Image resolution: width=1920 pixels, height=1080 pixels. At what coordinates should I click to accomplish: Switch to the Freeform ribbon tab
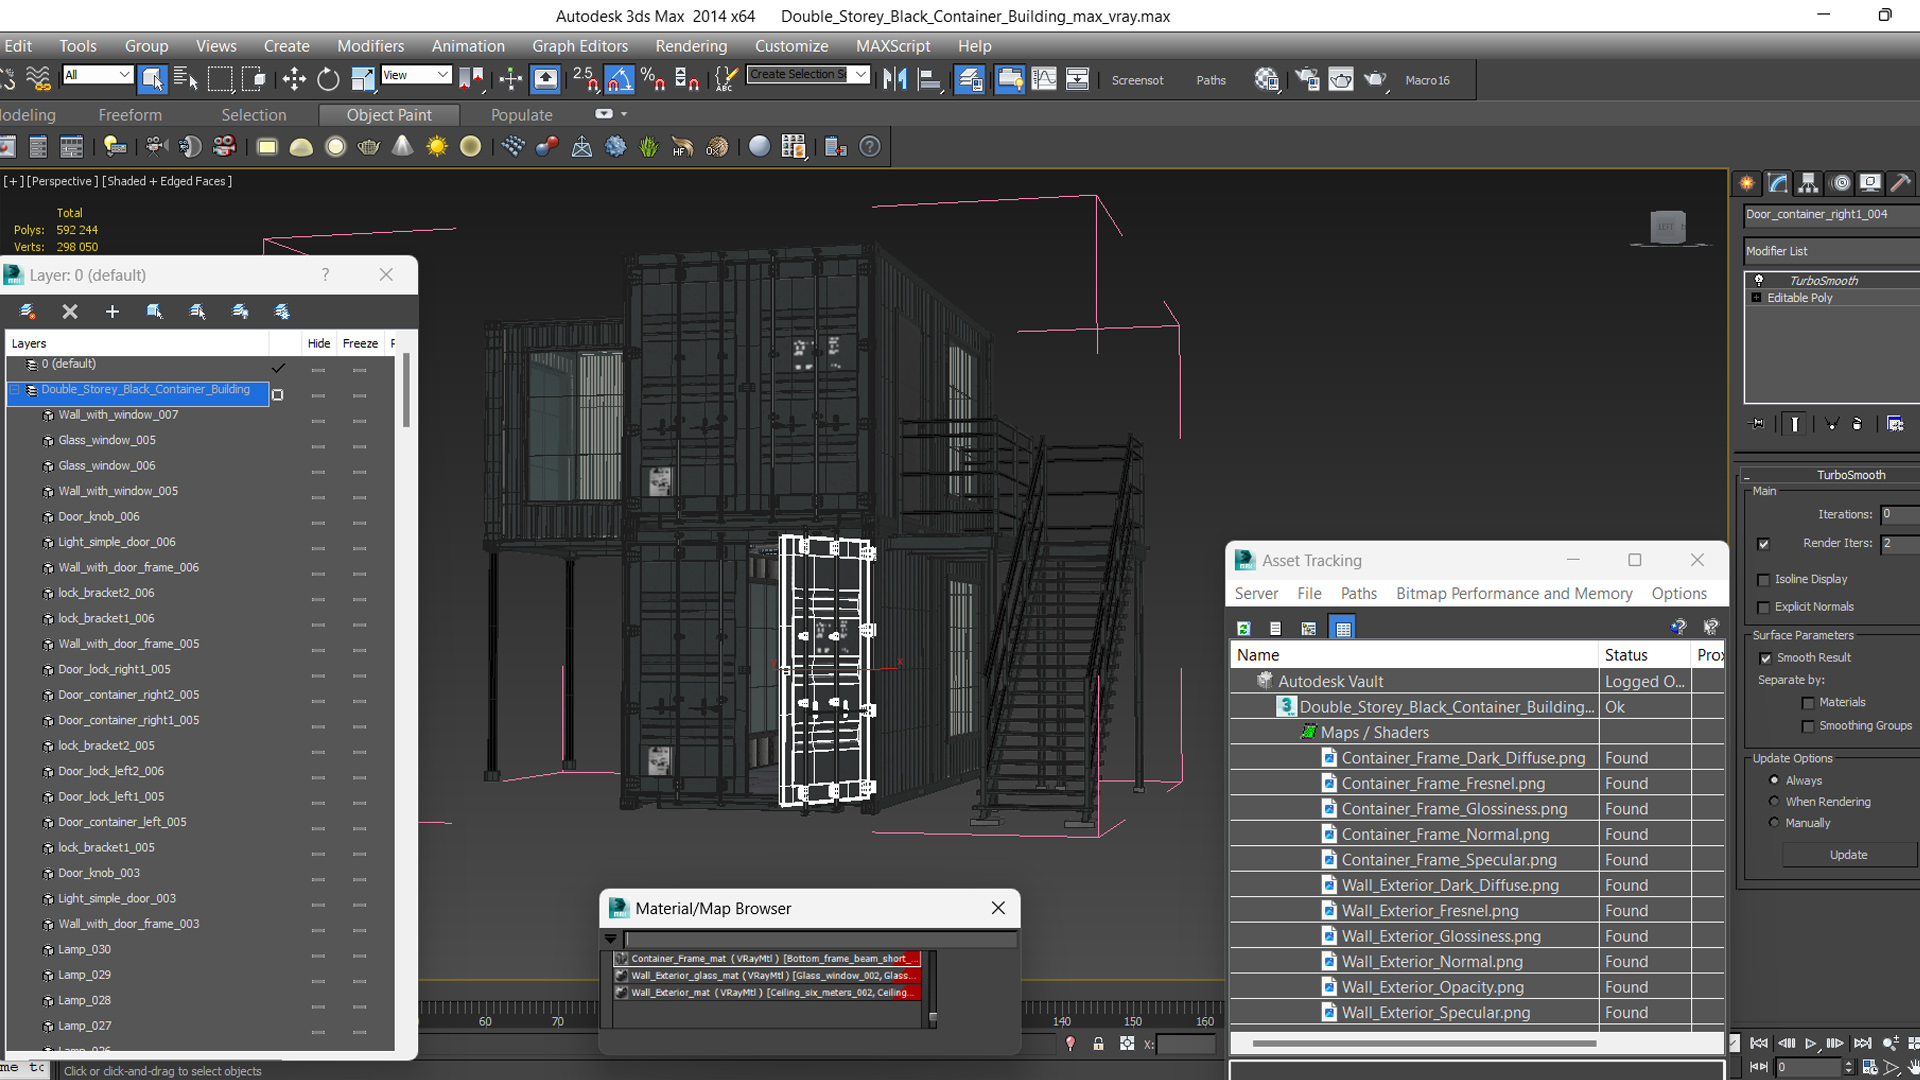[x=130, y=115]
